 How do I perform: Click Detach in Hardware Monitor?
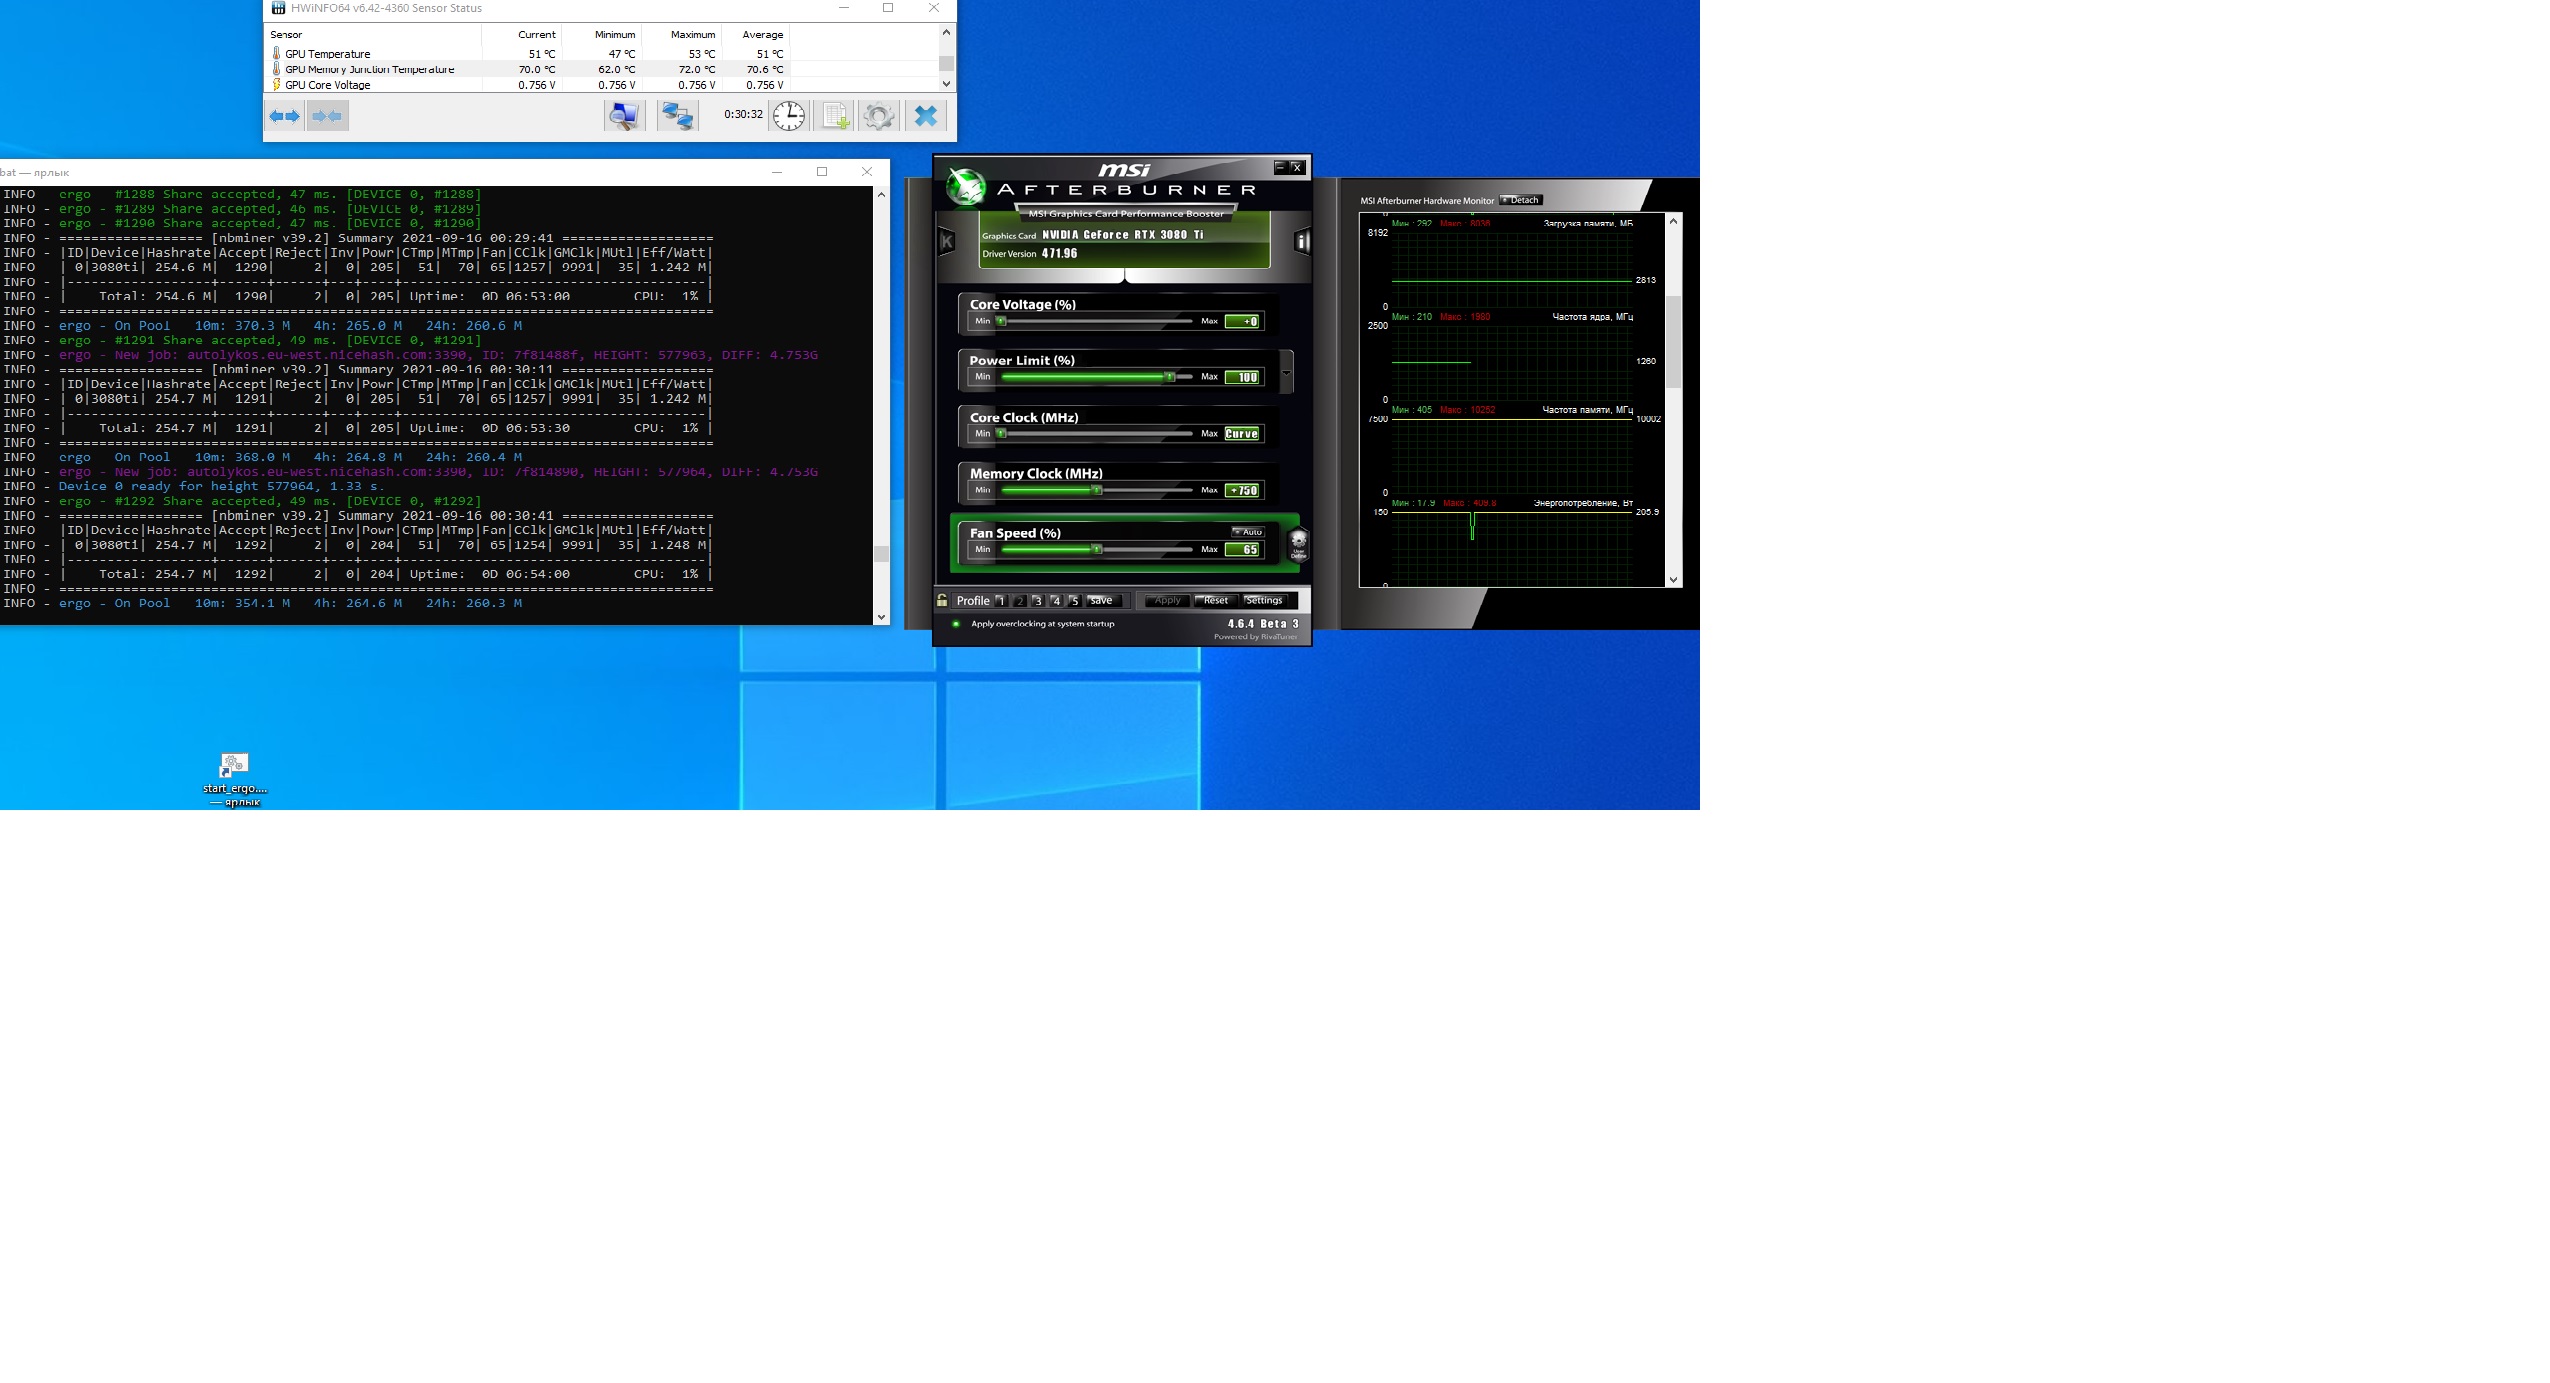point(1520,200)
